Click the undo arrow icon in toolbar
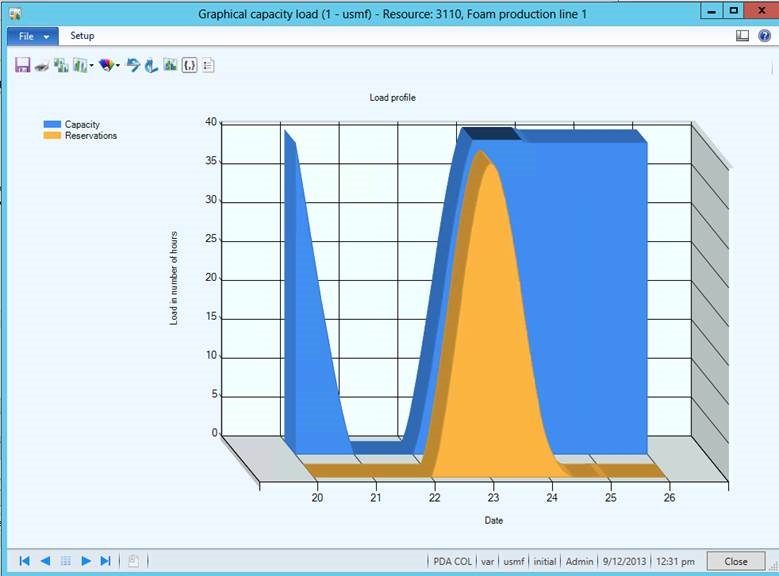This screenshot has width=779, height=576. (x=133, y=65)
